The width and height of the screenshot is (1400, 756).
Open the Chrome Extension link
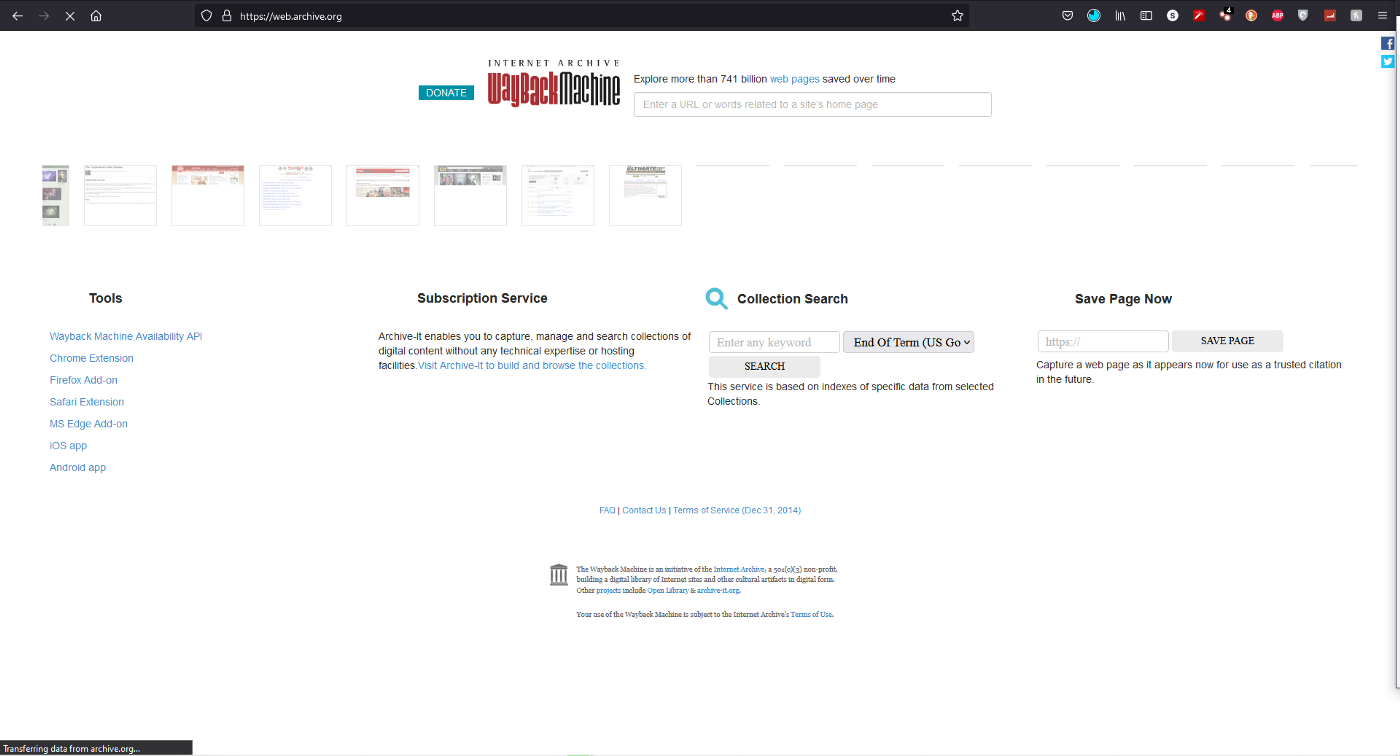[x=92, y=358]
